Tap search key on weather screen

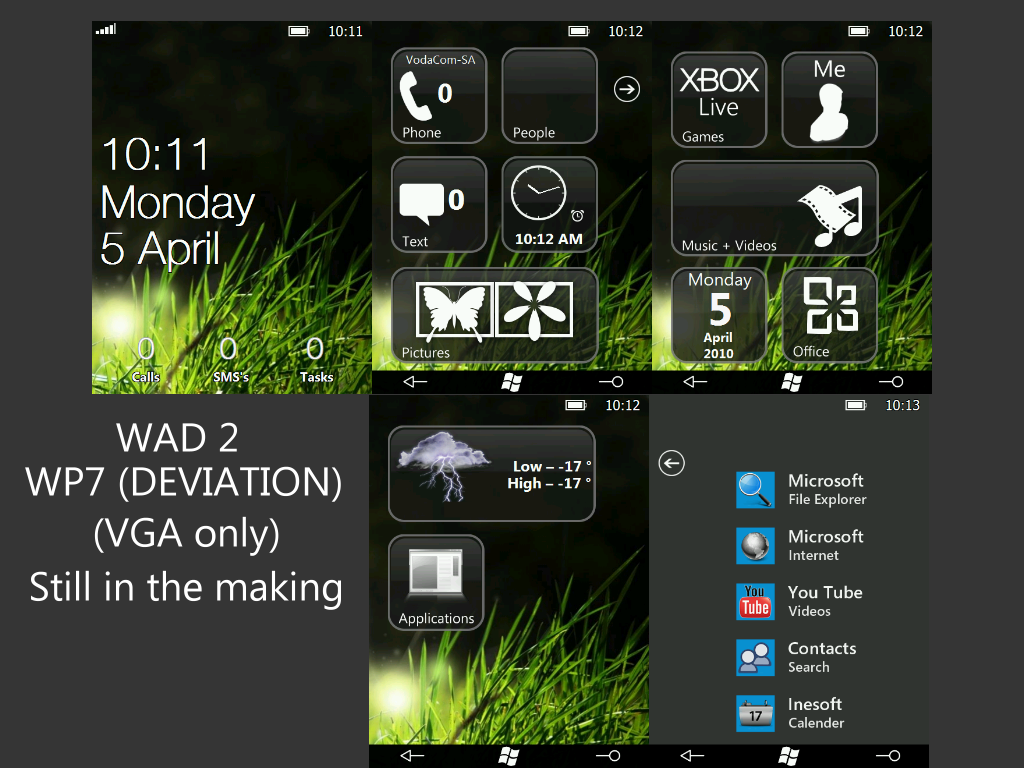pyautogui.click(x=608, y=756)
